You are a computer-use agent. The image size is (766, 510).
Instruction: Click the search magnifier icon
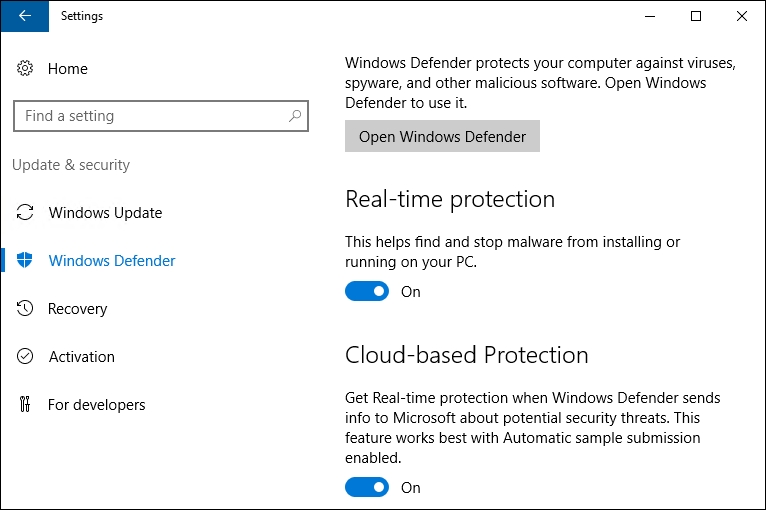(295, 116)
